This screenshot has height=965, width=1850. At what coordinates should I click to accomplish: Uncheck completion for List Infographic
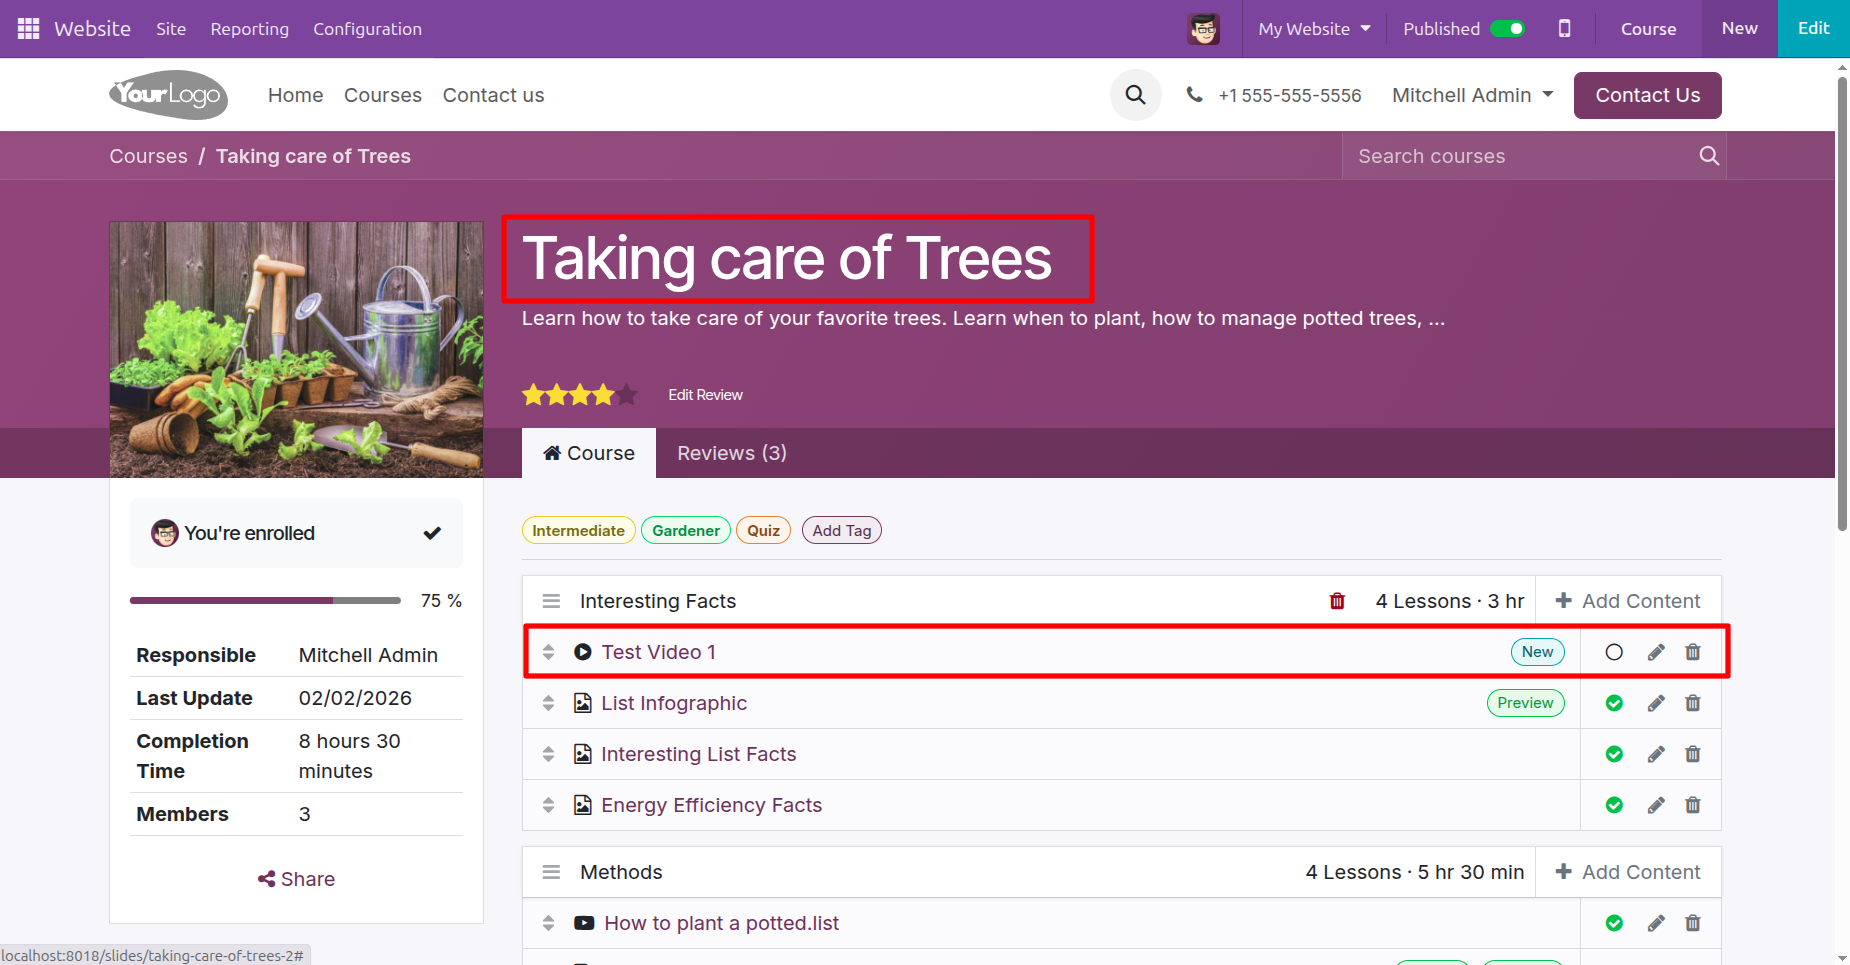[1614, 703]
